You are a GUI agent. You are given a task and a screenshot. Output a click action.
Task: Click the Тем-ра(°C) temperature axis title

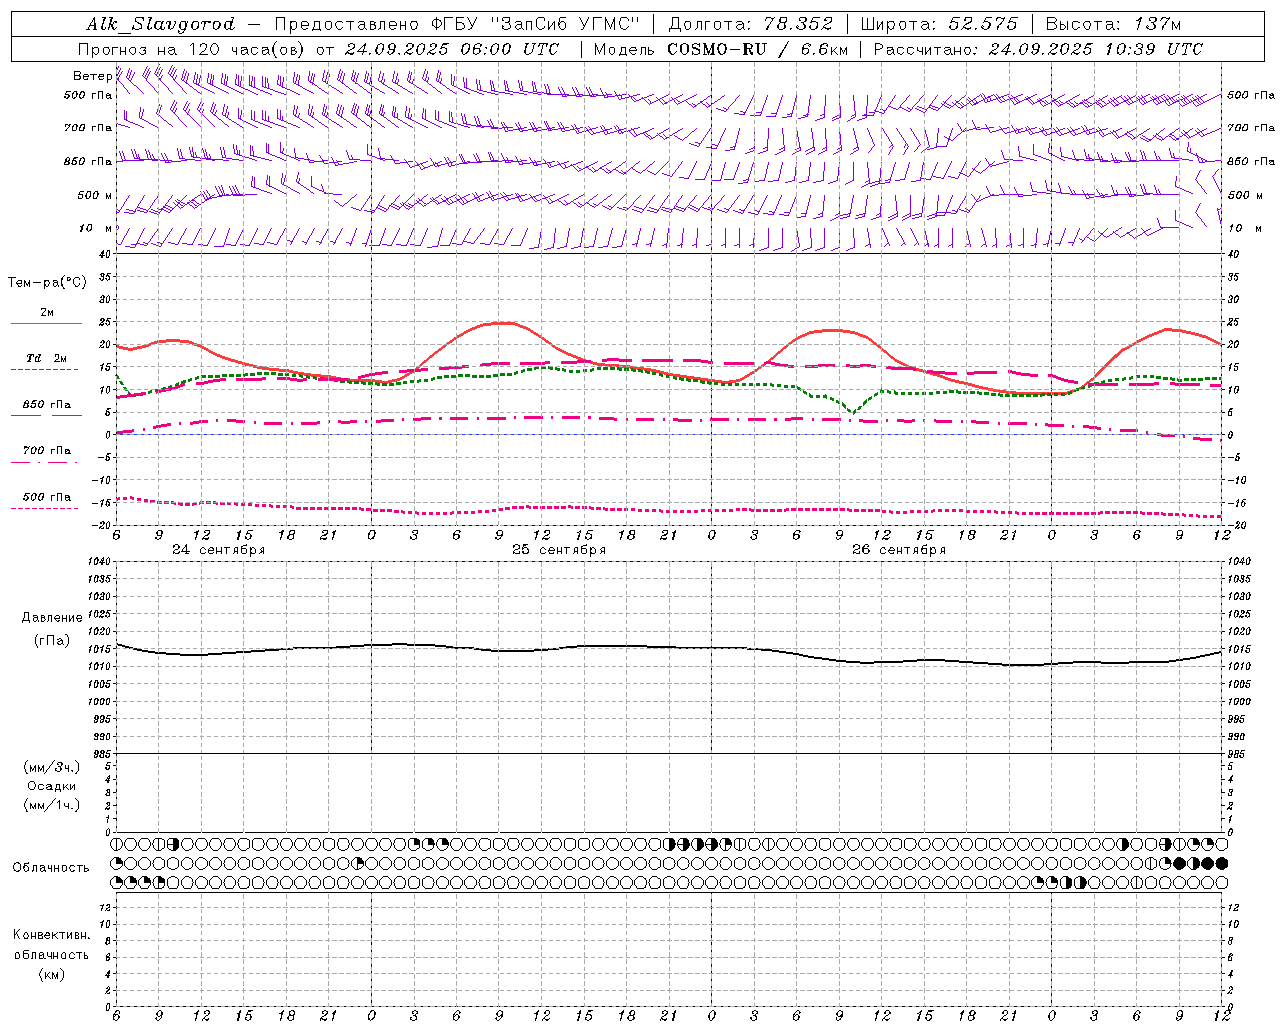(47, 283)
